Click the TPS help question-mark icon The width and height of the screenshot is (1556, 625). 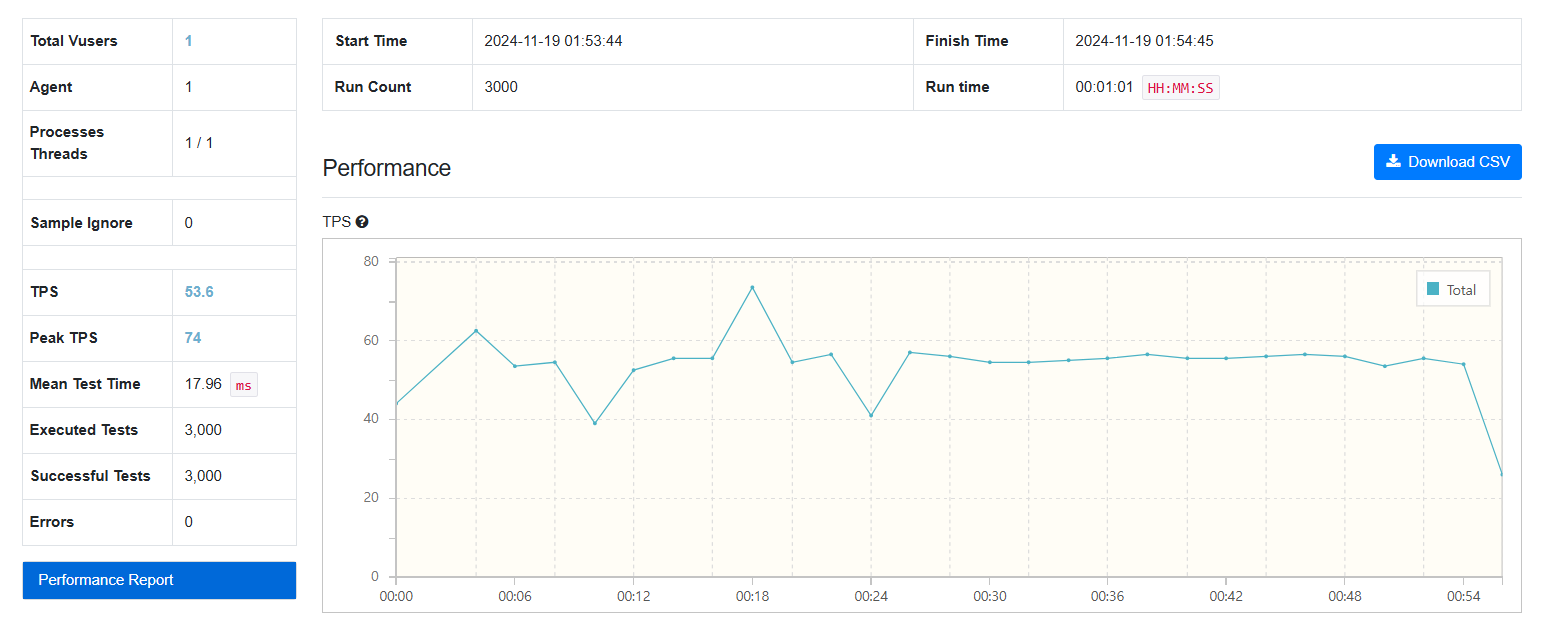(x=362, y=222)
